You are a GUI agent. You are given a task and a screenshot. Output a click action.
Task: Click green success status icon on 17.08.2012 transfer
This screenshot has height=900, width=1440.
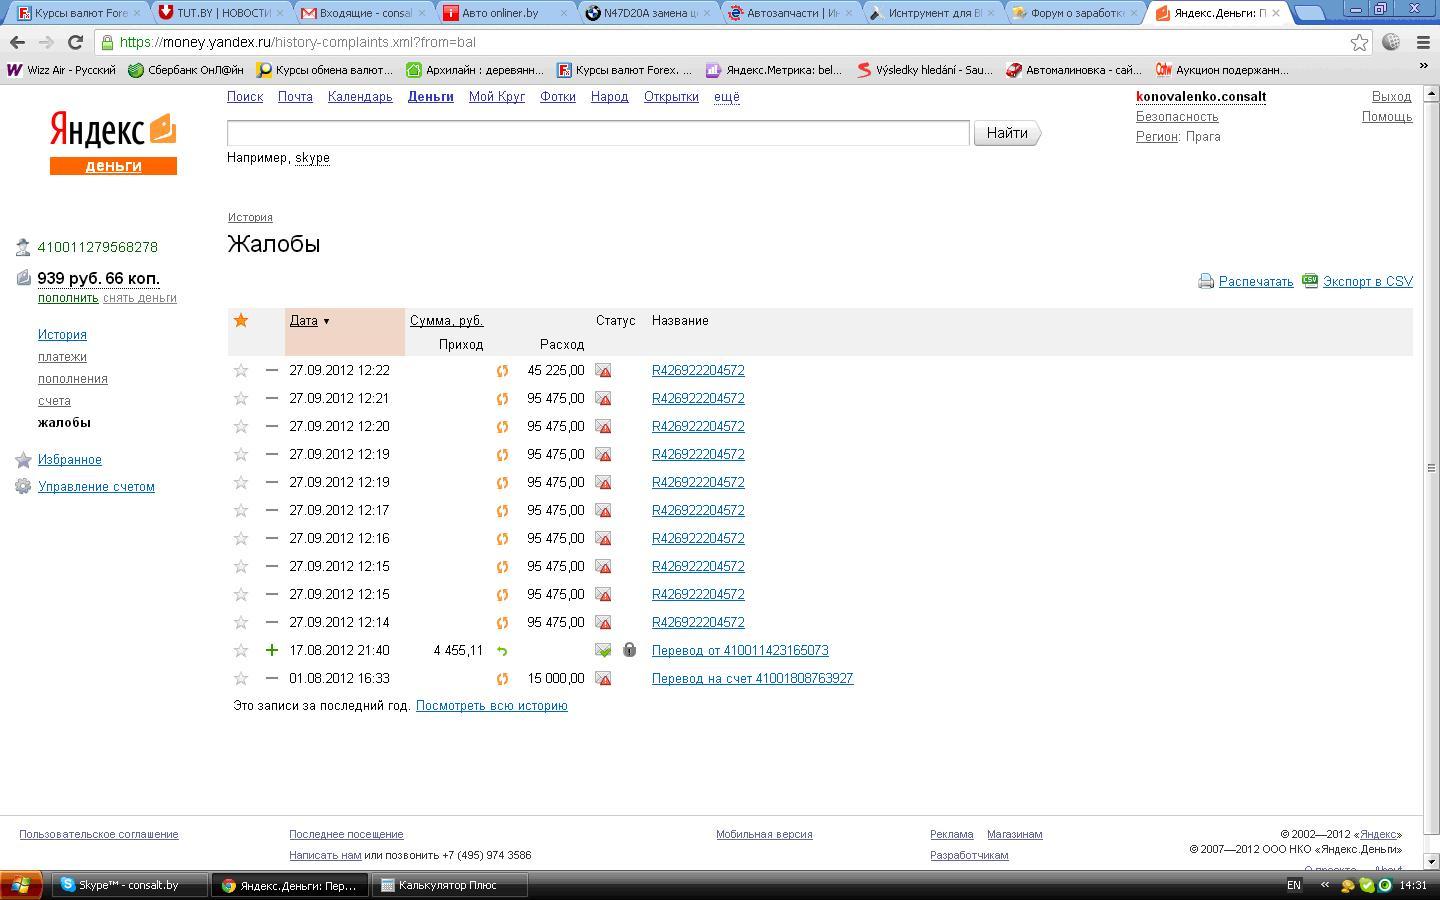click(x=603, y=650)
